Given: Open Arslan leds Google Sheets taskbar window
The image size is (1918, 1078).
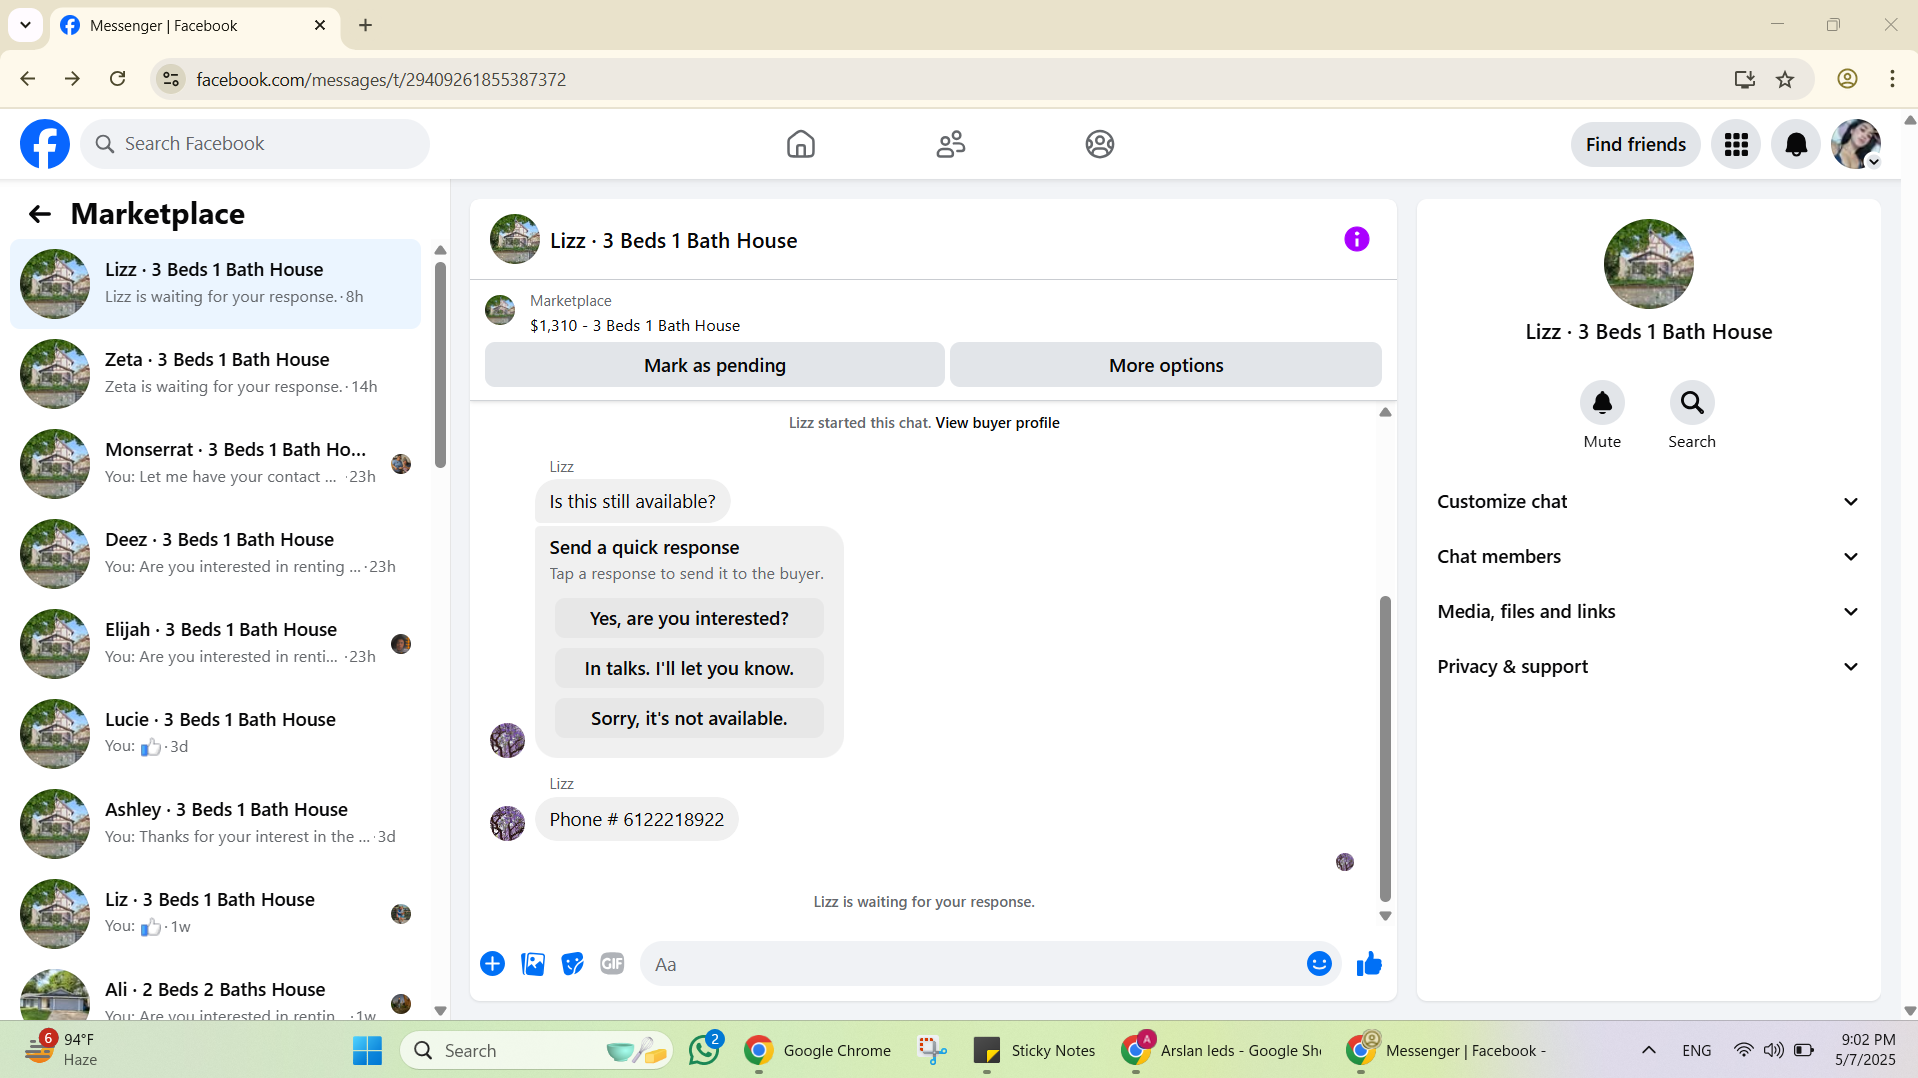Looking at the screenshot, I should click(x=1222, y=1050).
